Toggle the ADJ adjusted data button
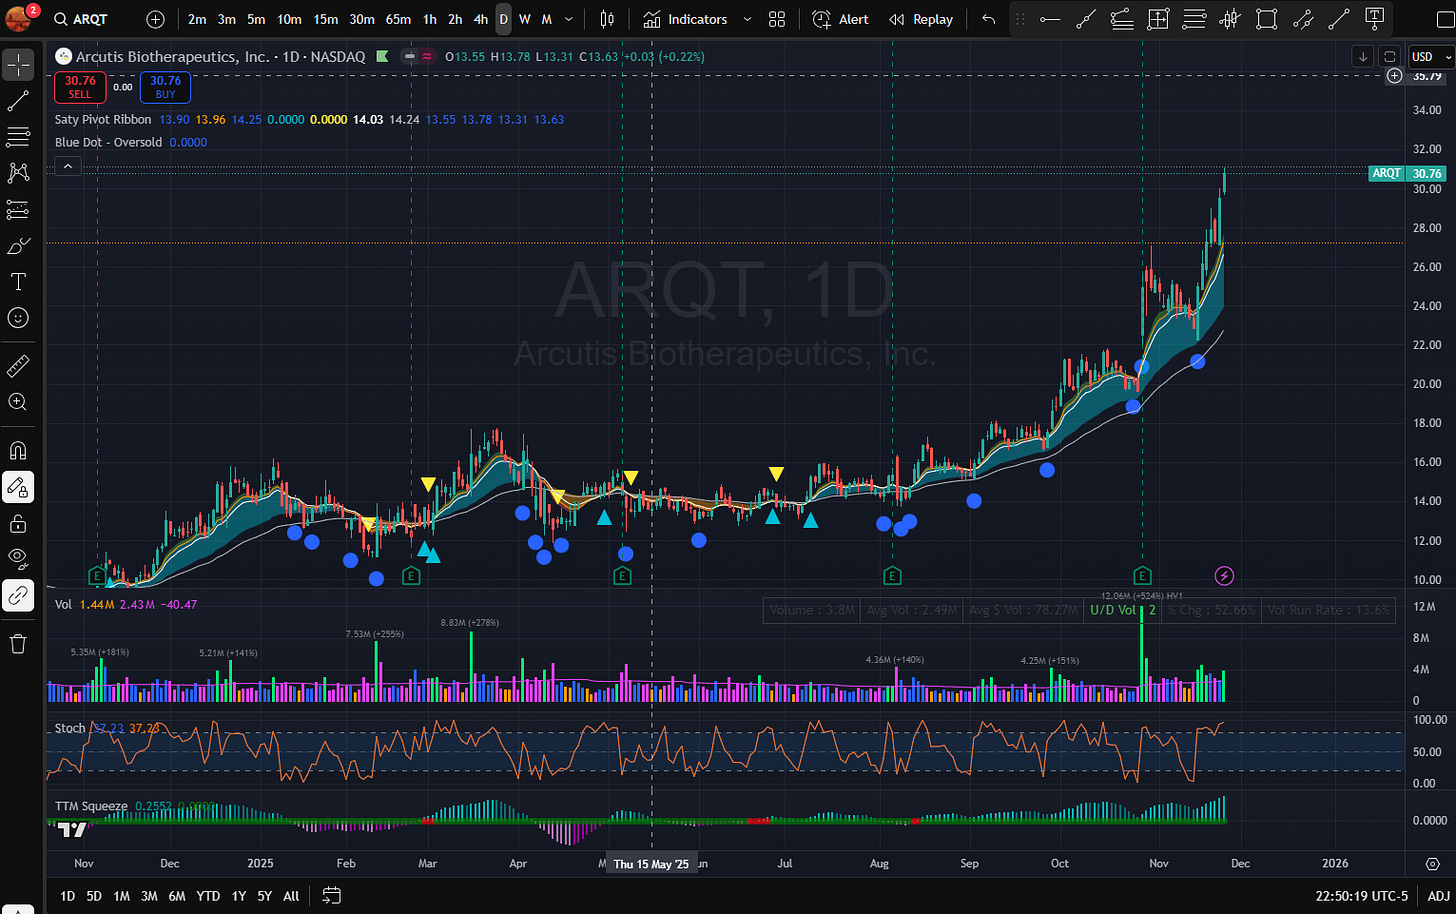This screenshot has height=914, width=1456. pos(1438,896)
